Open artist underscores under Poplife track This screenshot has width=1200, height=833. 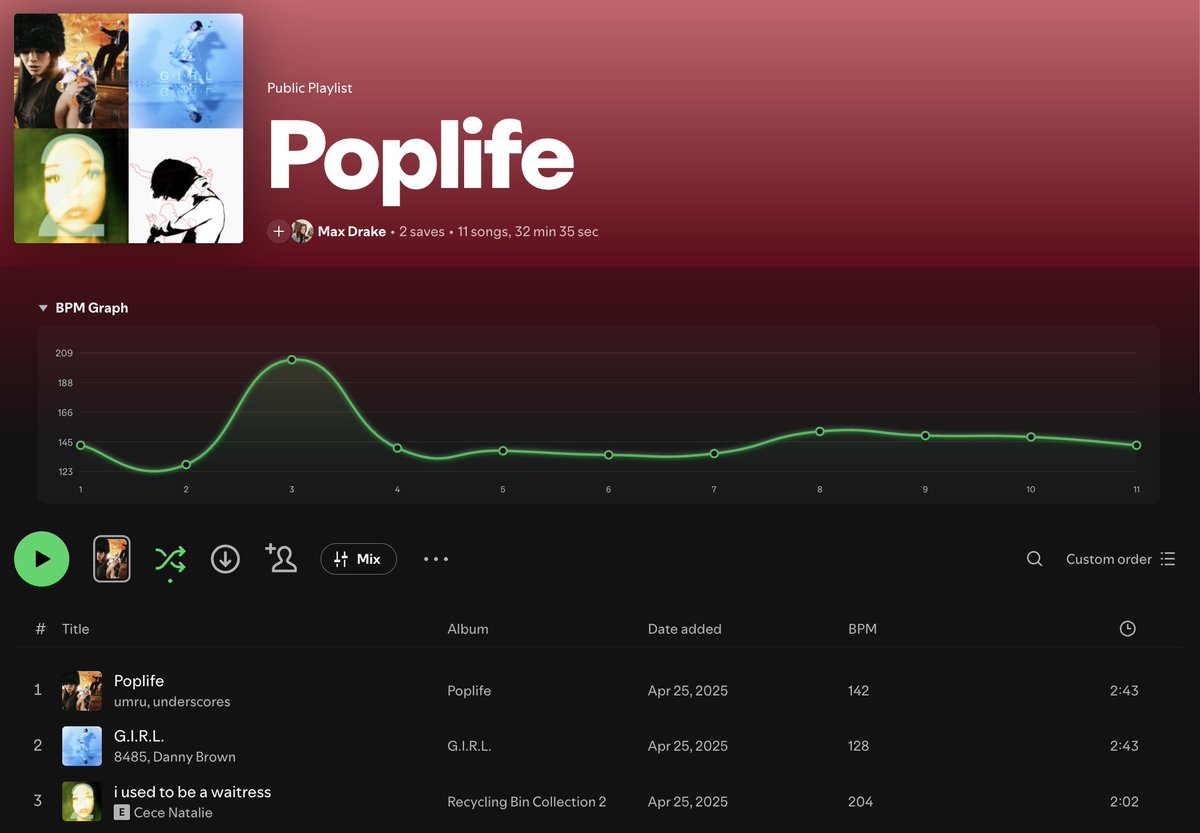coord(192,702)
